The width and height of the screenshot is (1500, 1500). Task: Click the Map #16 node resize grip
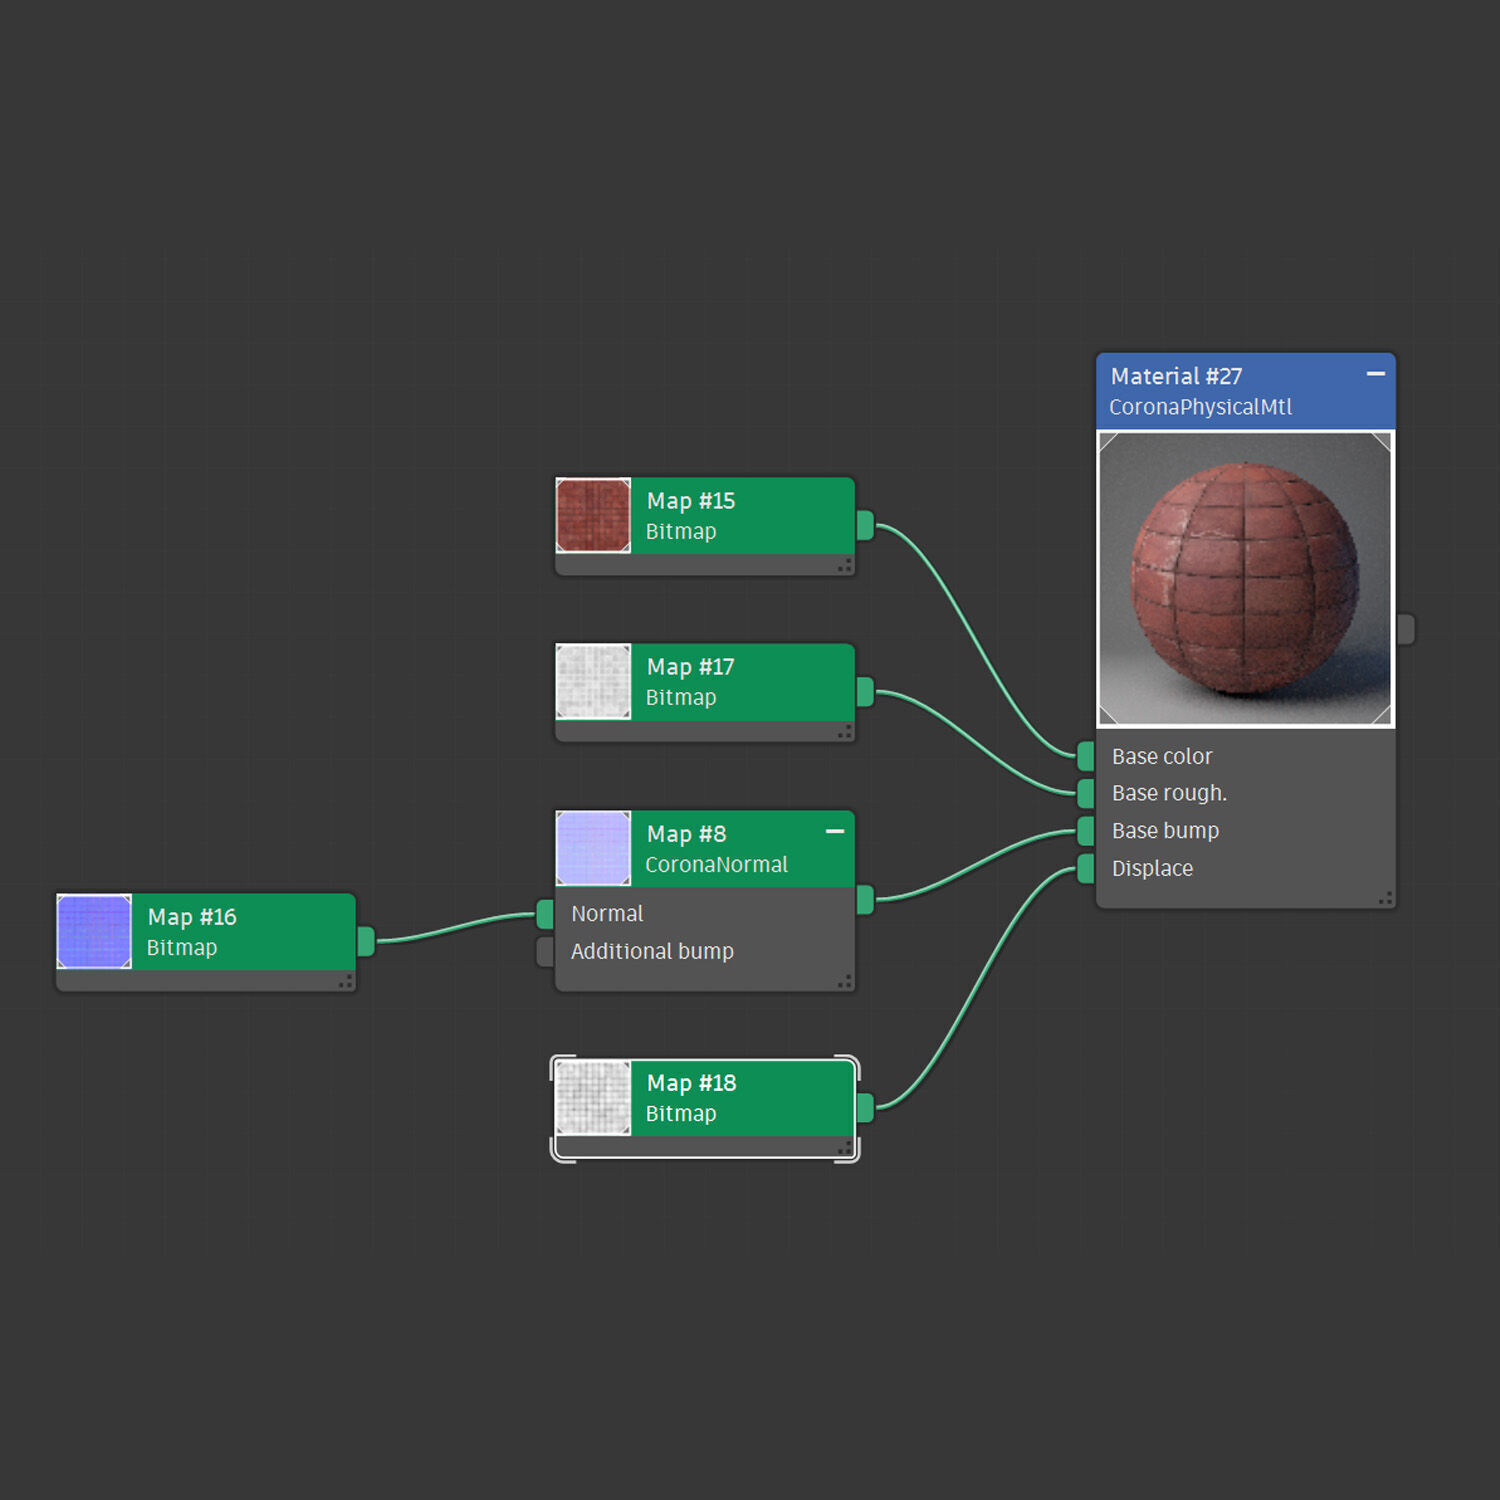(x=346, y=982)
